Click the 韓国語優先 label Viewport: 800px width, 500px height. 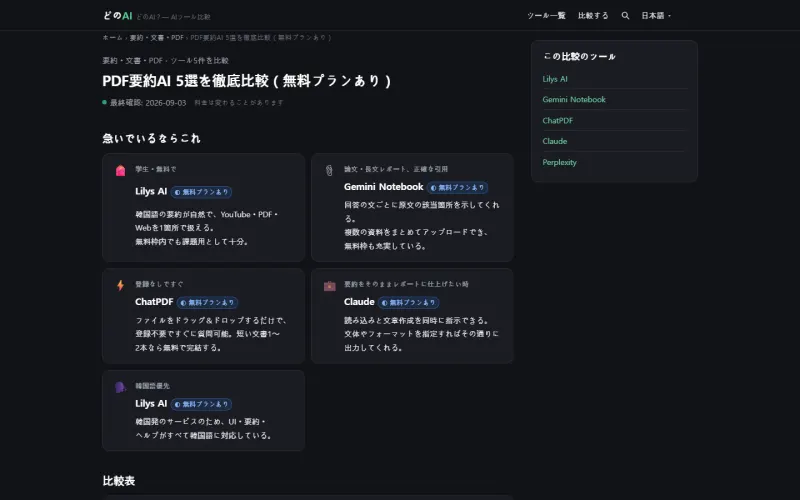(153, 386)
